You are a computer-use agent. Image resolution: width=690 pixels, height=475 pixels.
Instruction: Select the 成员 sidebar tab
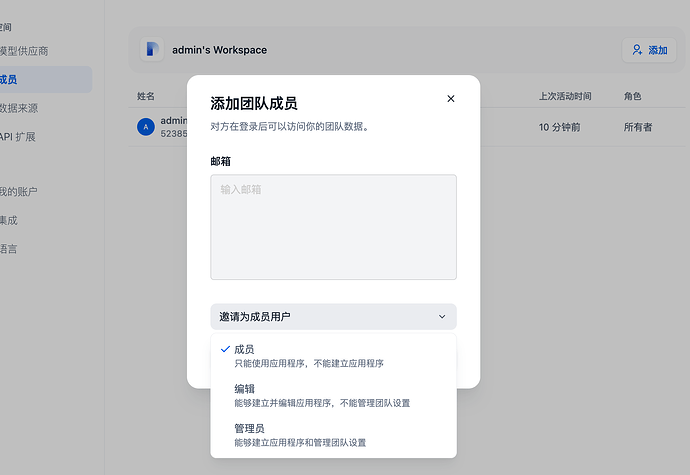(46, 80)
